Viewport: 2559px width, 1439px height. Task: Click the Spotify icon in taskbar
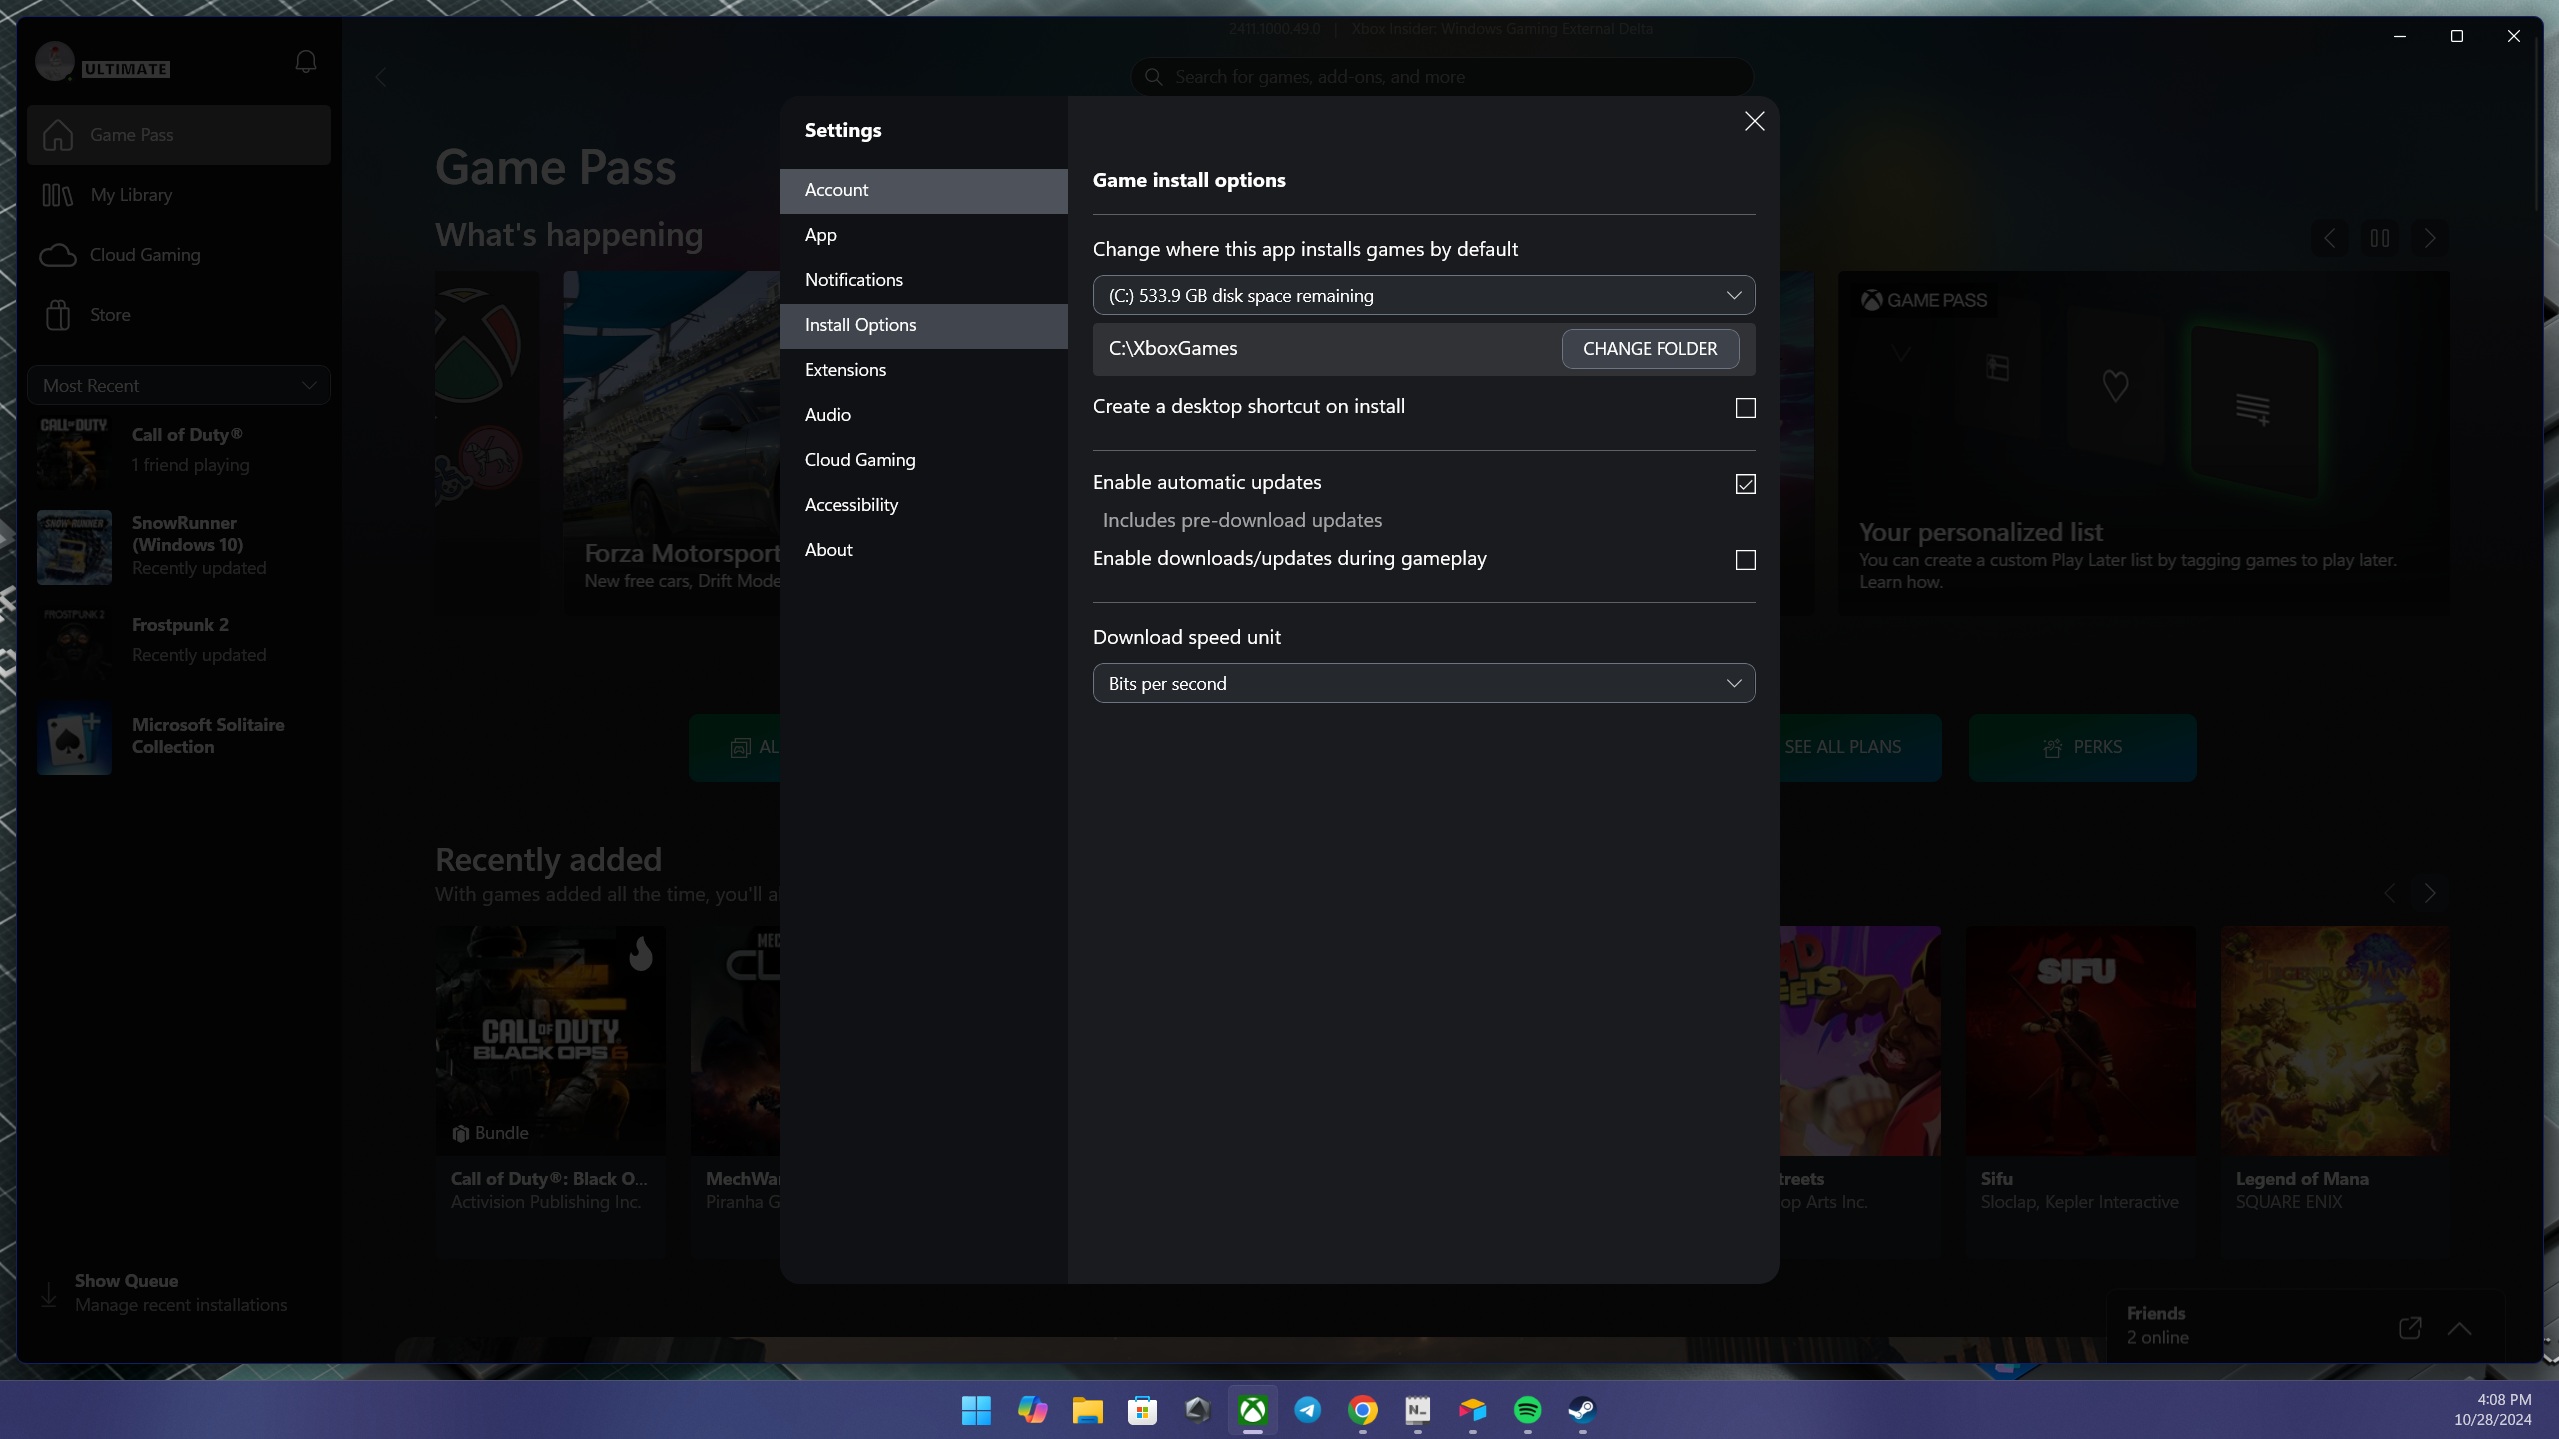coord(1527,1409)
